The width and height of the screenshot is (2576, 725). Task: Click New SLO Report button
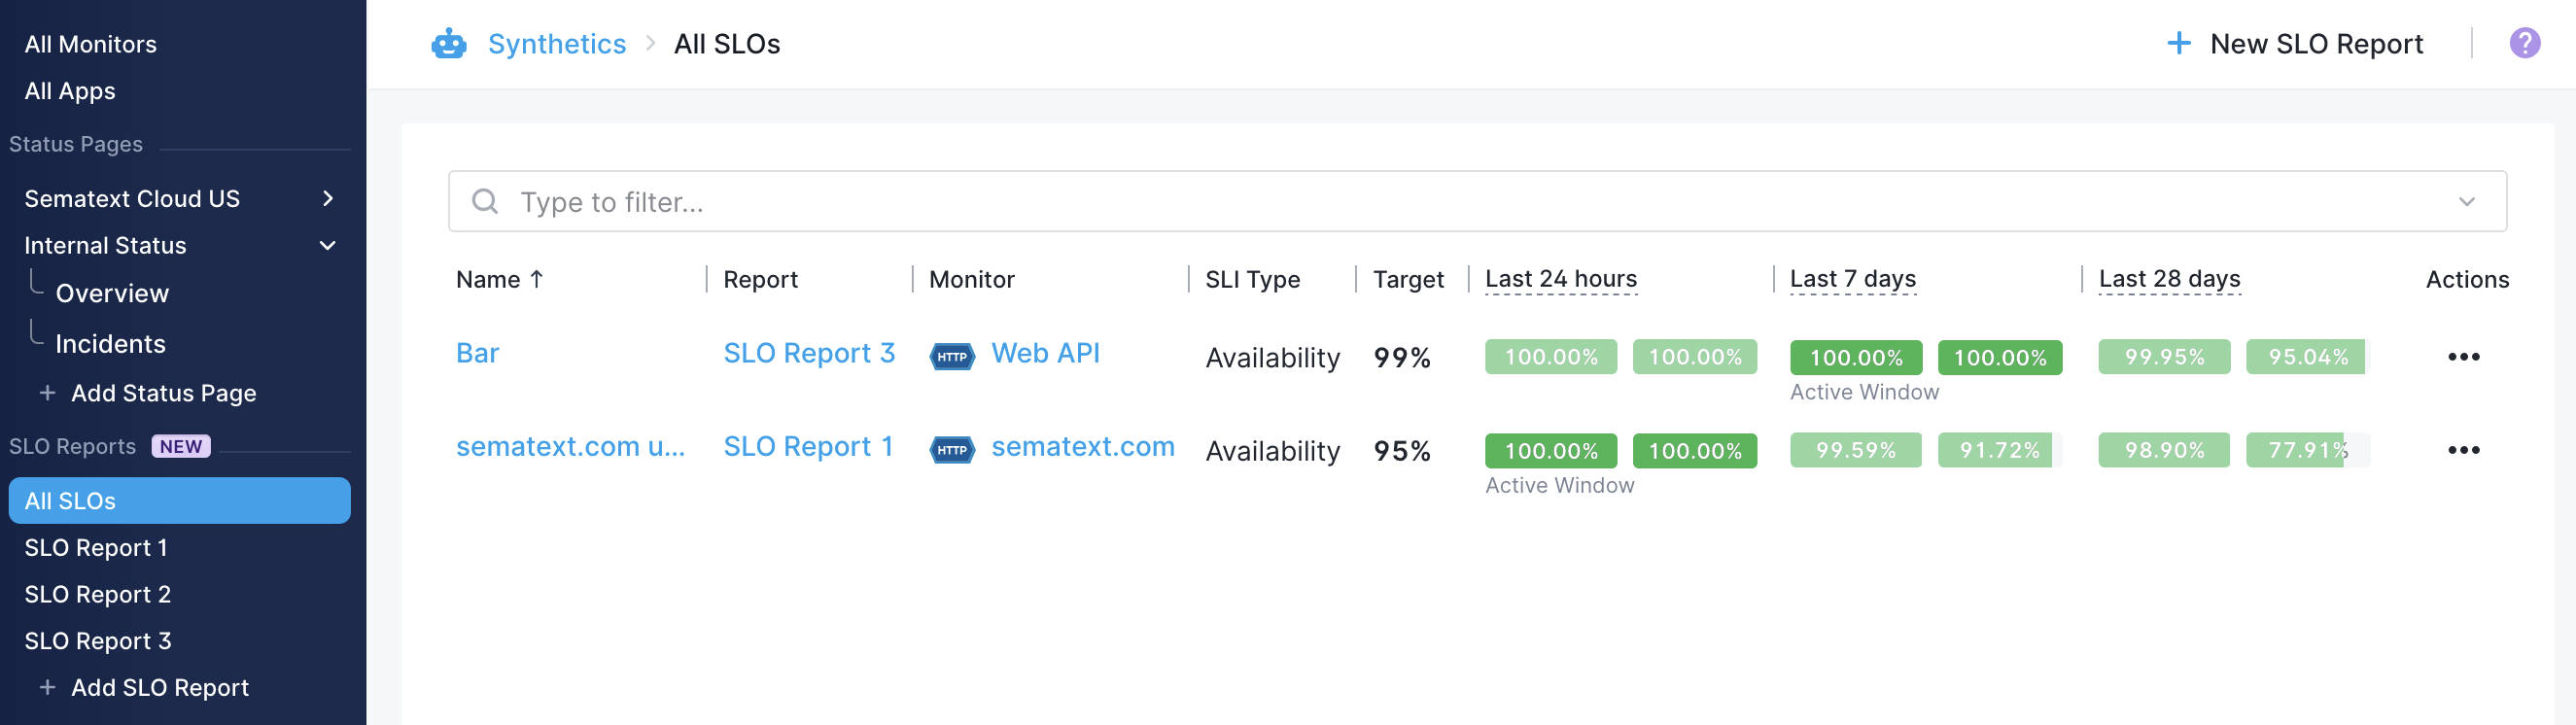coord(2294,44)
